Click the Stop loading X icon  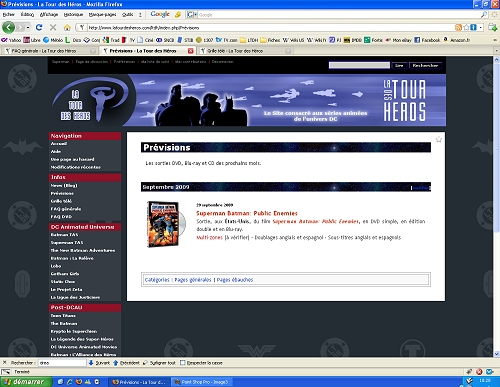53,27
